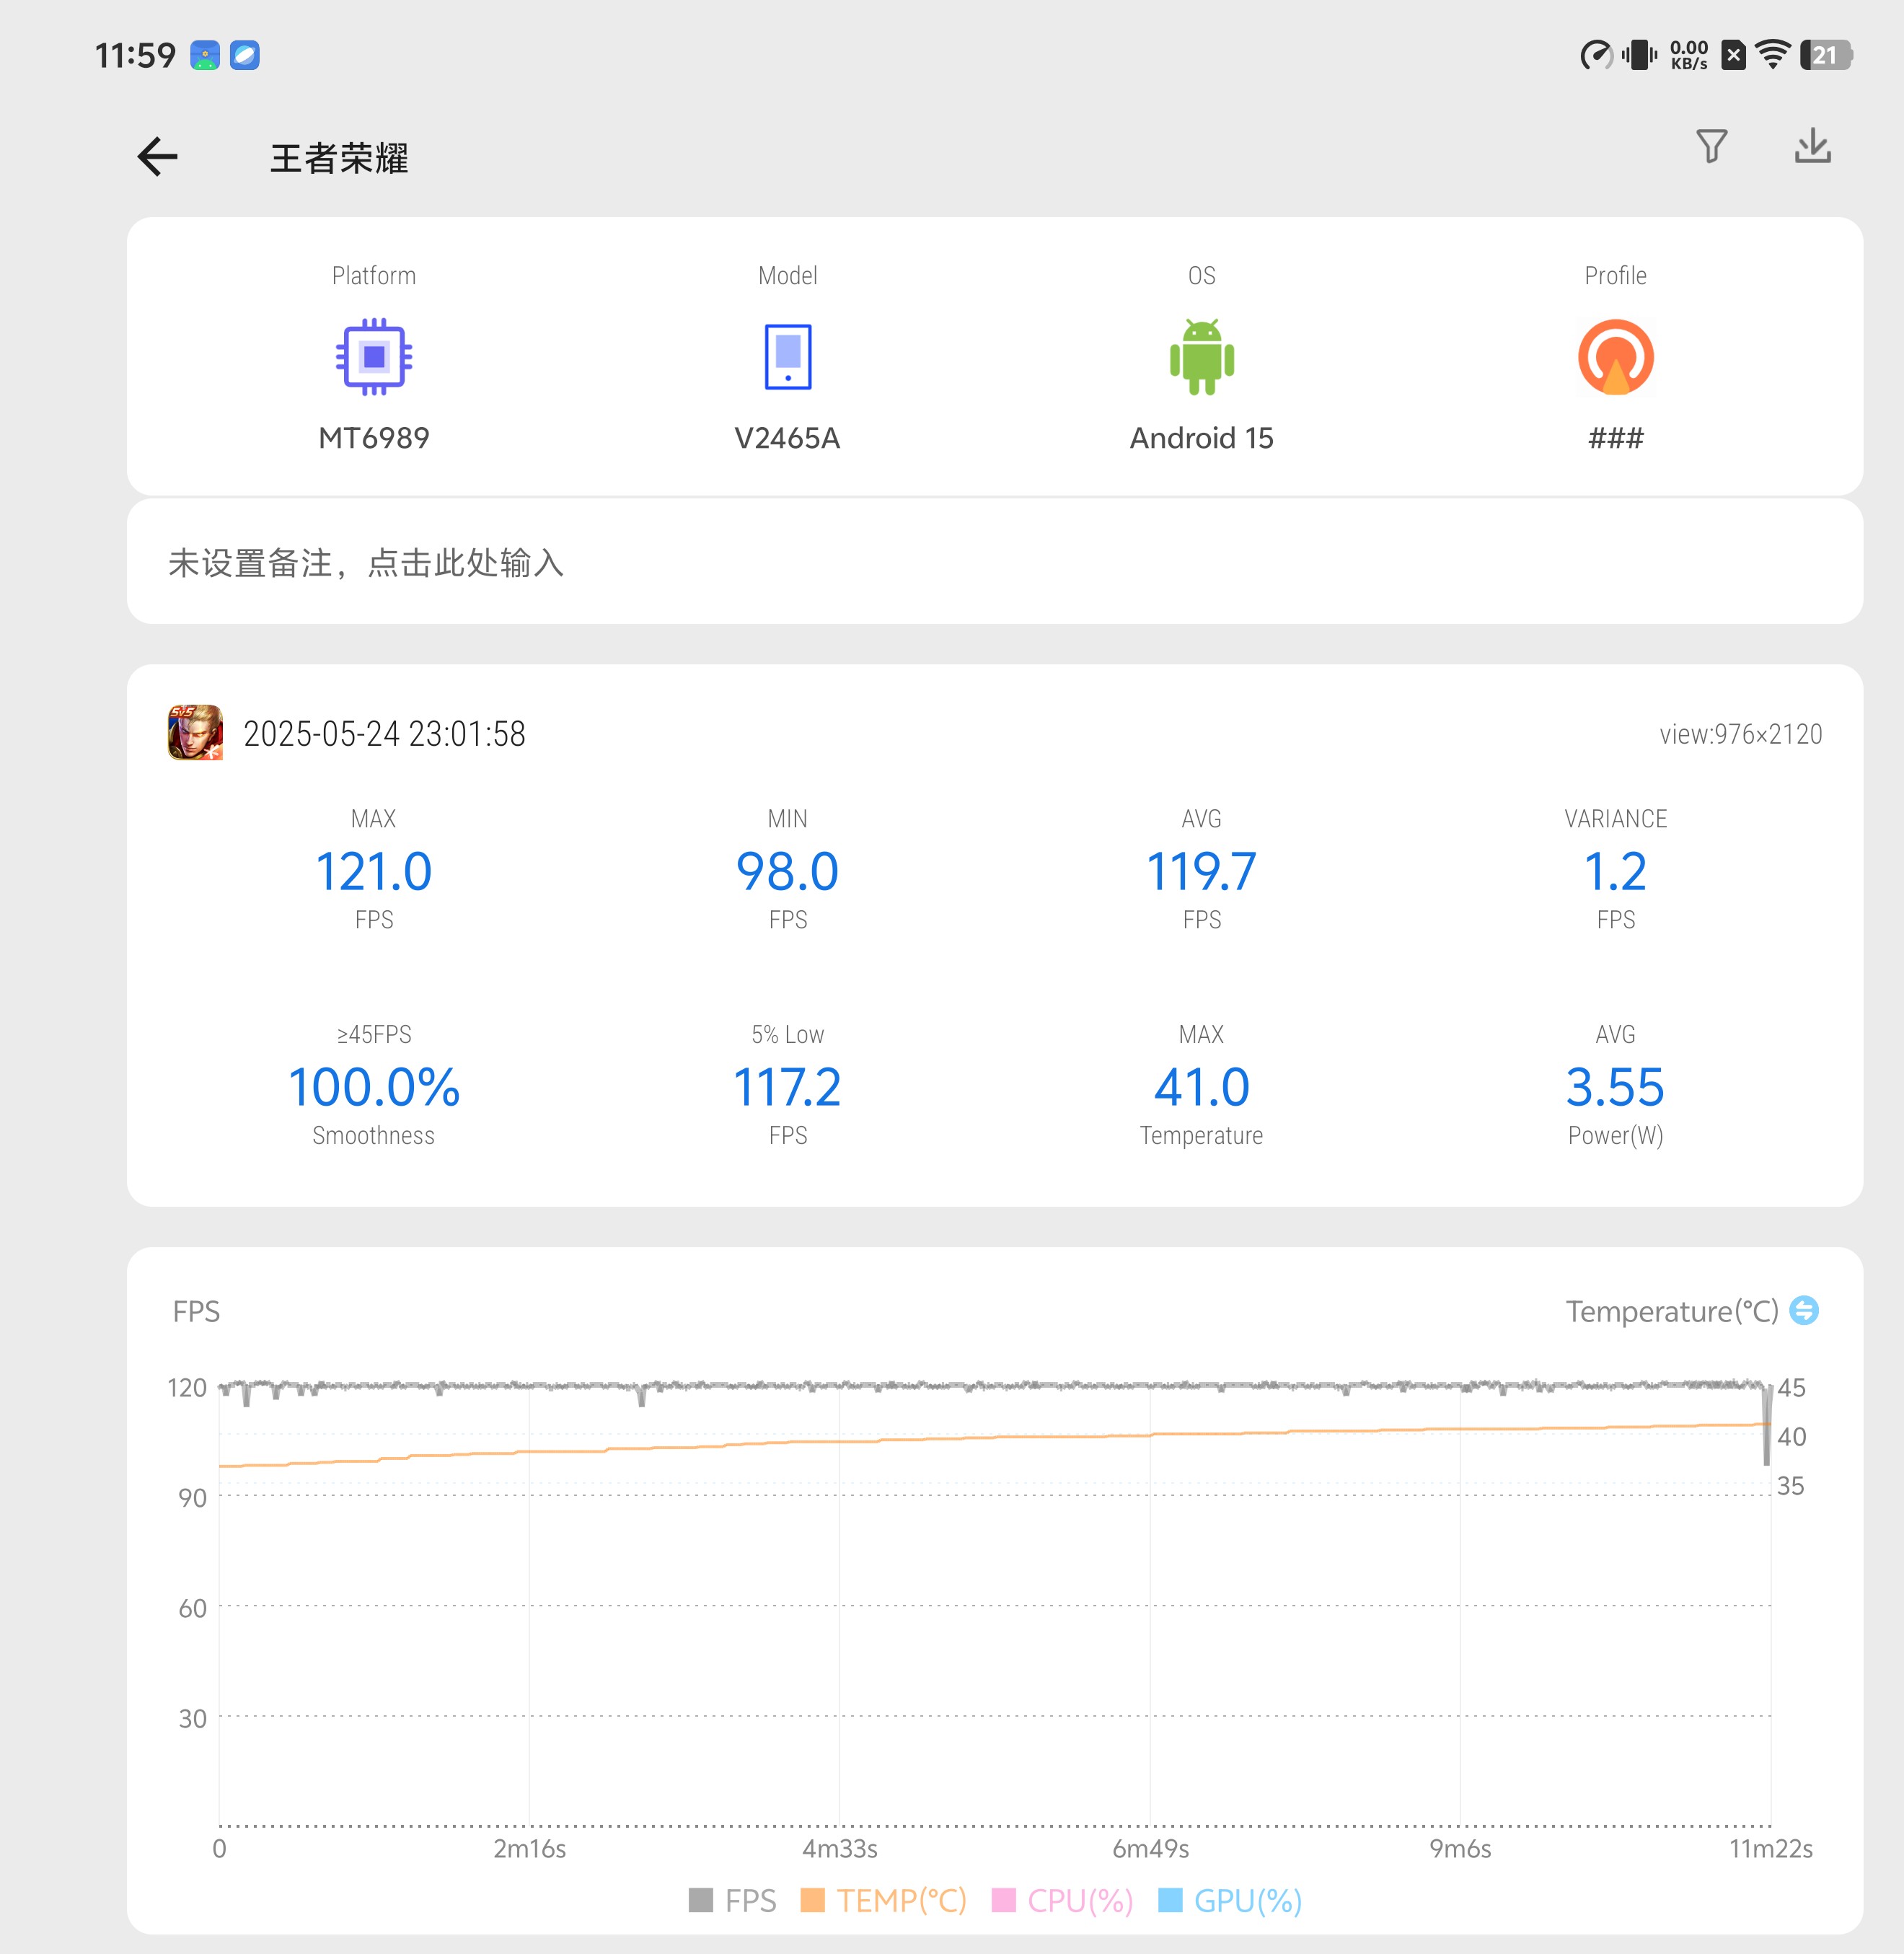The image size is (1904, 1954).
Task: Open the filter funnel icon
Action: [1711, 147]
